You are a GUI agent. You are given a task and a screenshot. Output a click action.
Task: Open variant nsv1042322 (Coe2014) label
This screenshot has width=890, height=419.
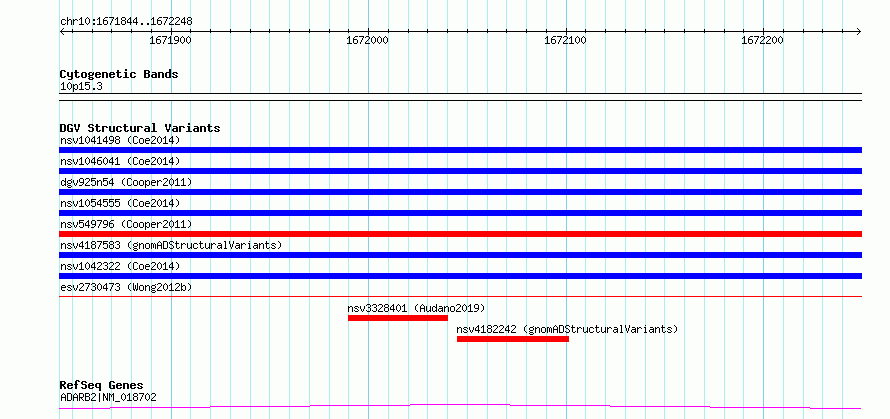120,266
